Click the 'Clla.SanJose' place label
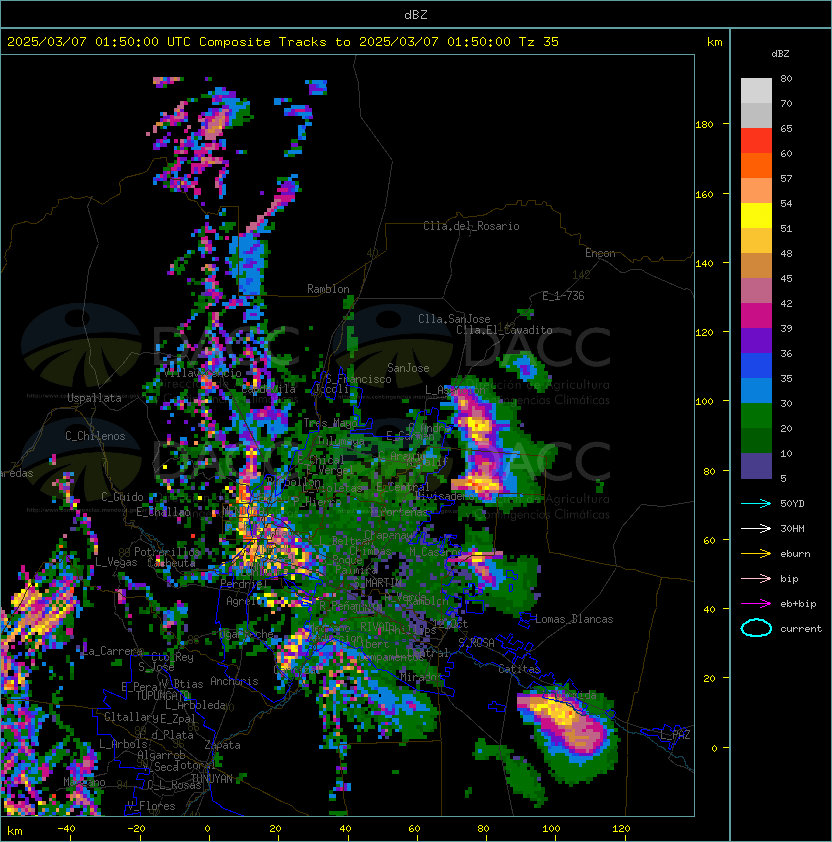Viewport: 832px width, 842px height. click(x=454, y=319)
